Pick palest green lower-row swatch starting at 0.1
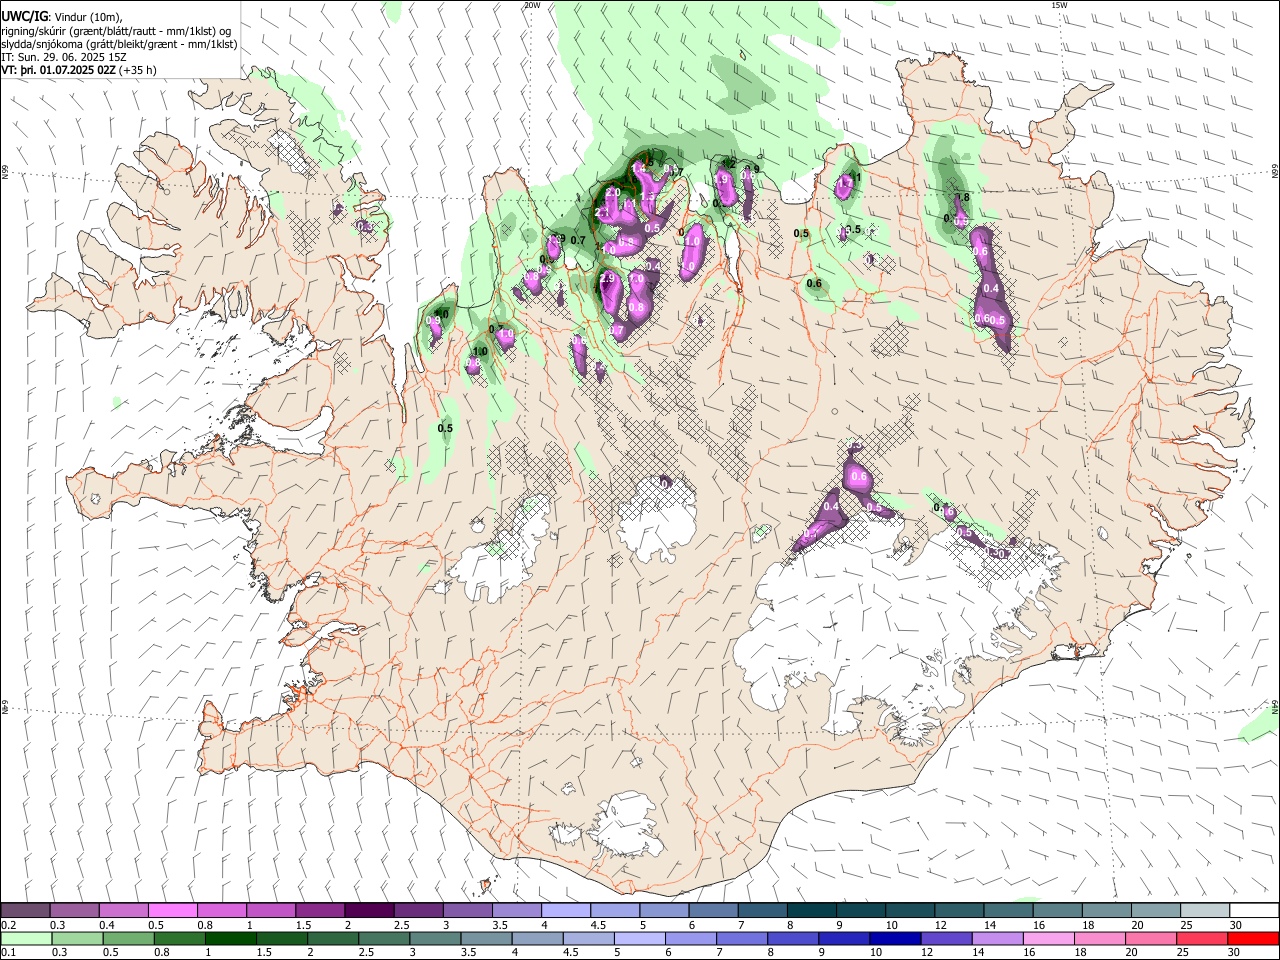 click(26, 938)
